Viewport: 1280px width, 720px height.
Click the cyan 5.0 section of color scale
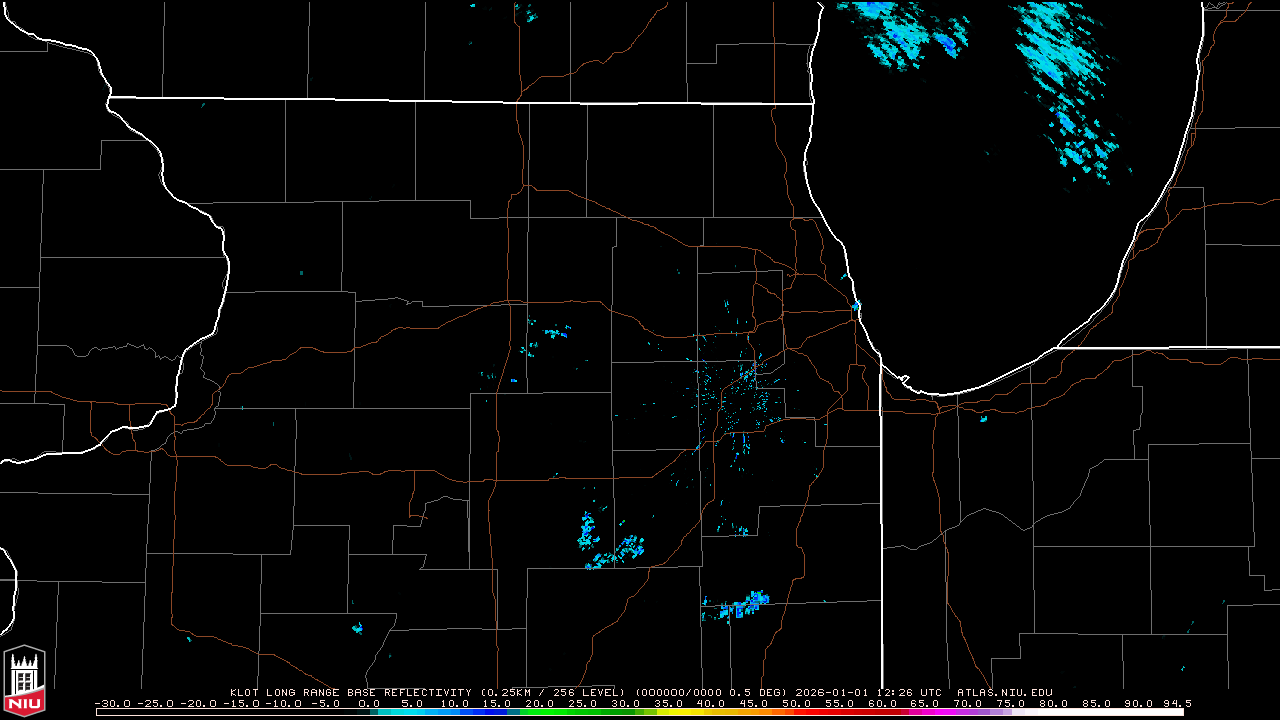pyautogui.click(x=412, y=711)
